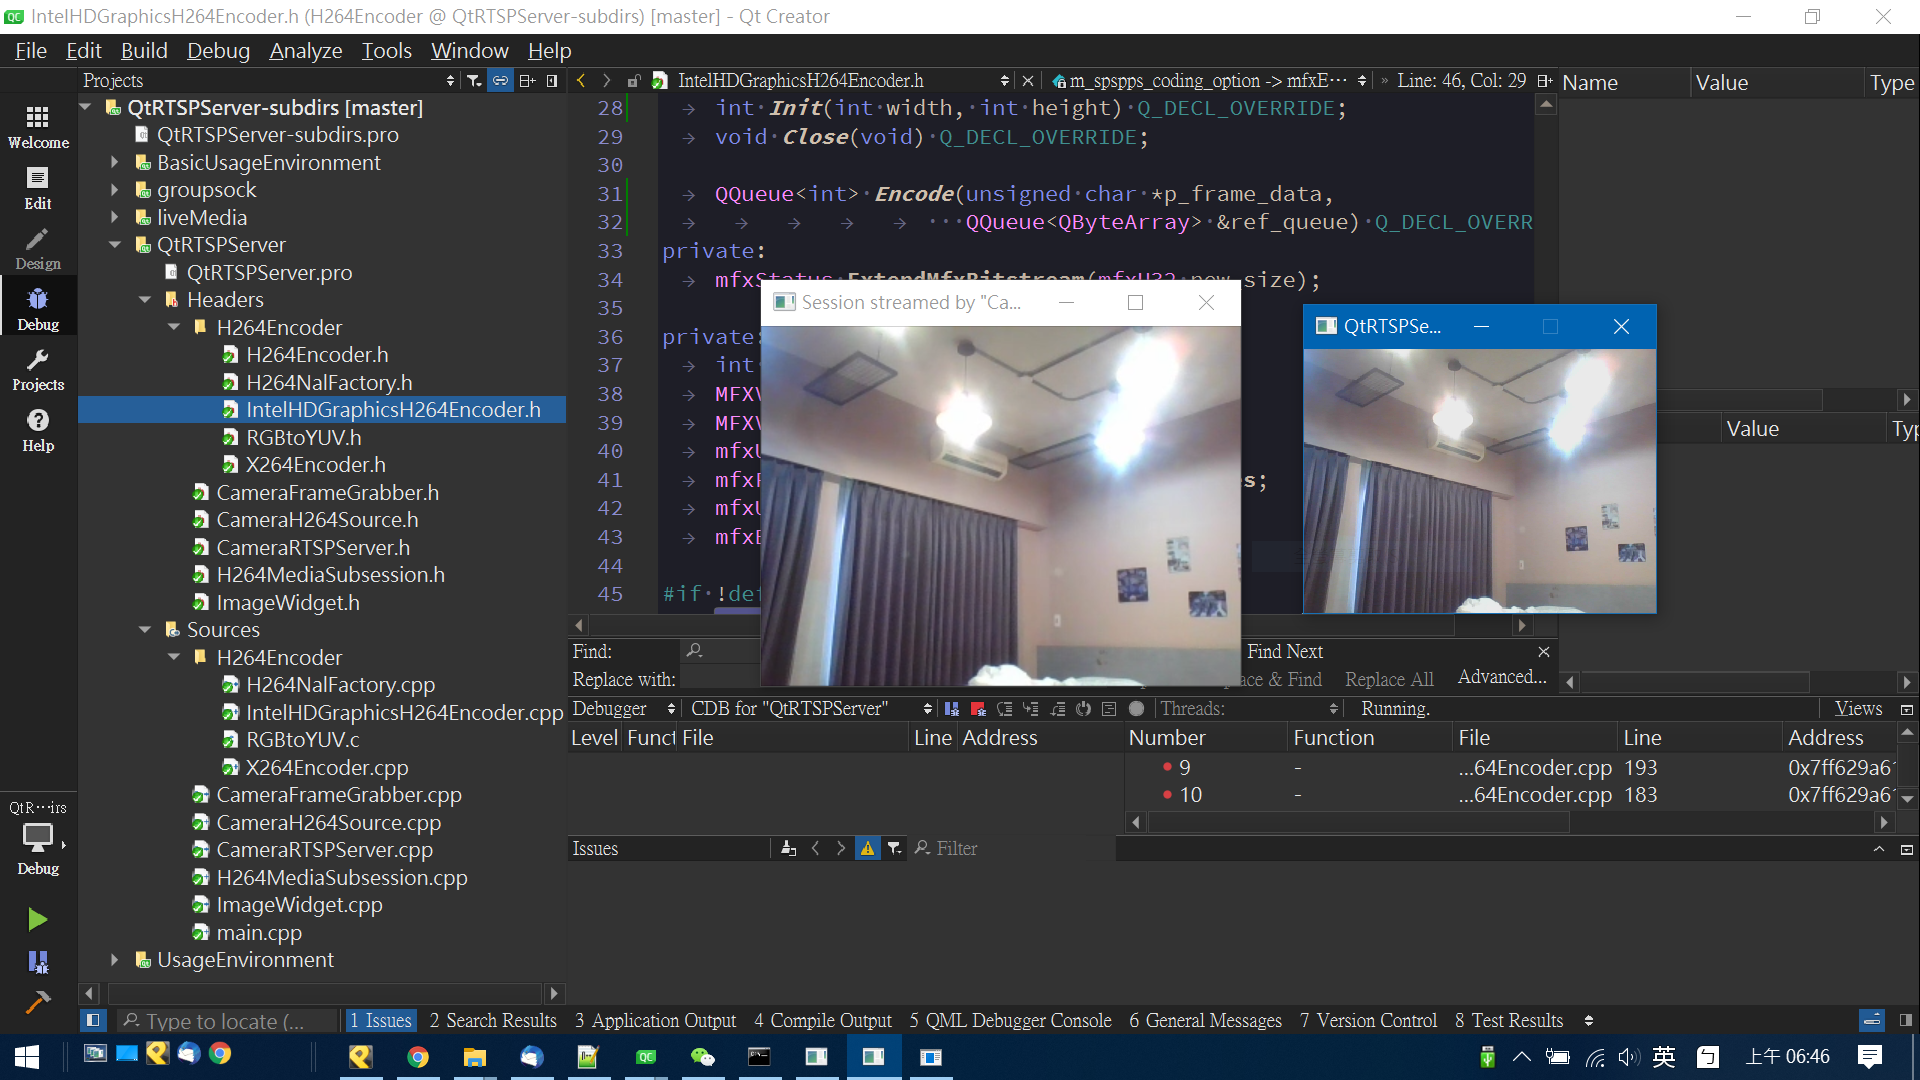Image resolution: width=1920 pixels, height=1080 pixels.
Task: Continue execution with the blue debugger icon
Action: (x=951, y=708)
